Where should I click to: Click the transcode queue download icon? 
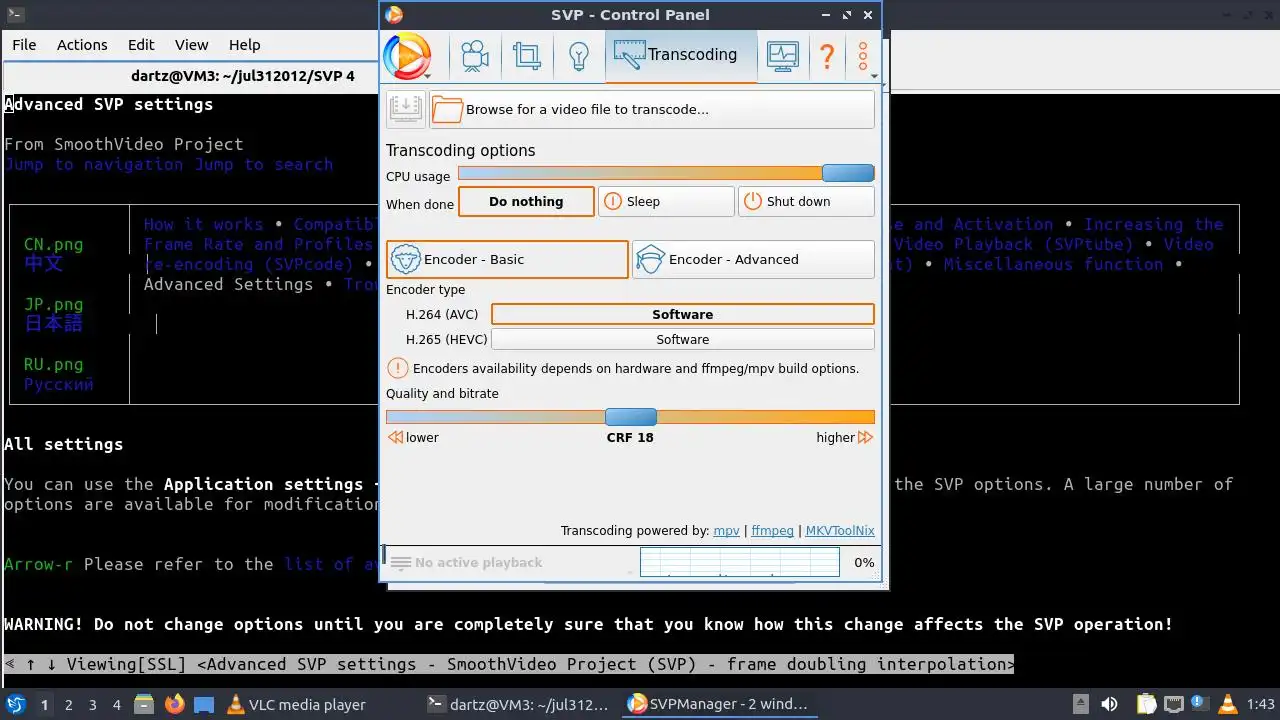pos(406,109)
